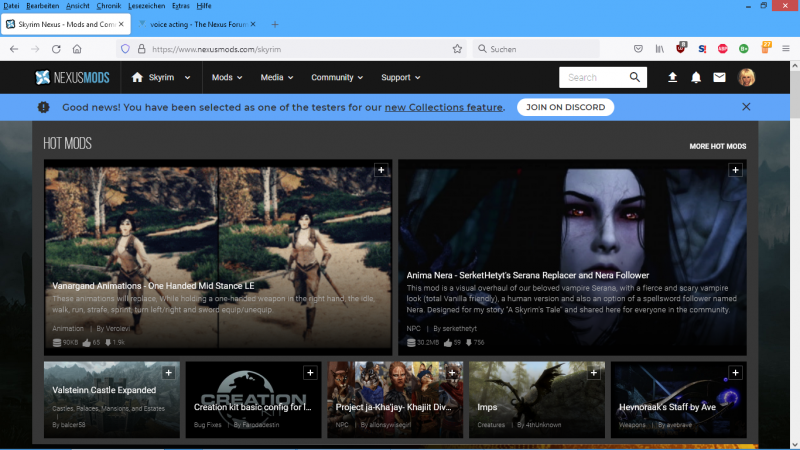Open Hevnoraak's Staff by Ave thumbnail
Image resolution: width=800 pixels, height=450 pixels.
click(679, 399)
